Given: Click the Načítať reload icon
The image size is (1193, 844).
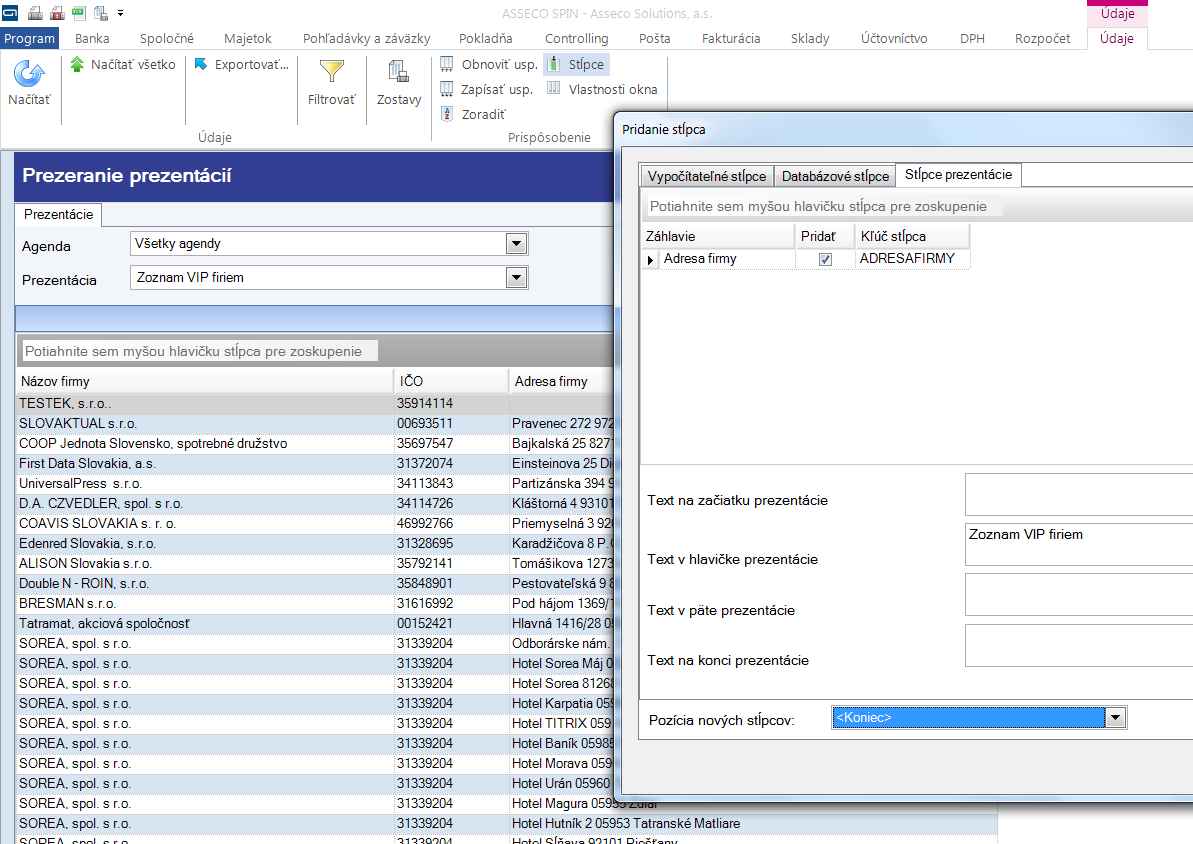Looking at the screenshot, I should [x=29, y=73].
